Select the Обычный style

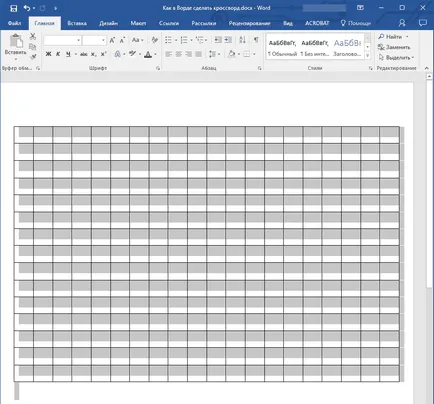[x=282, y=47]
